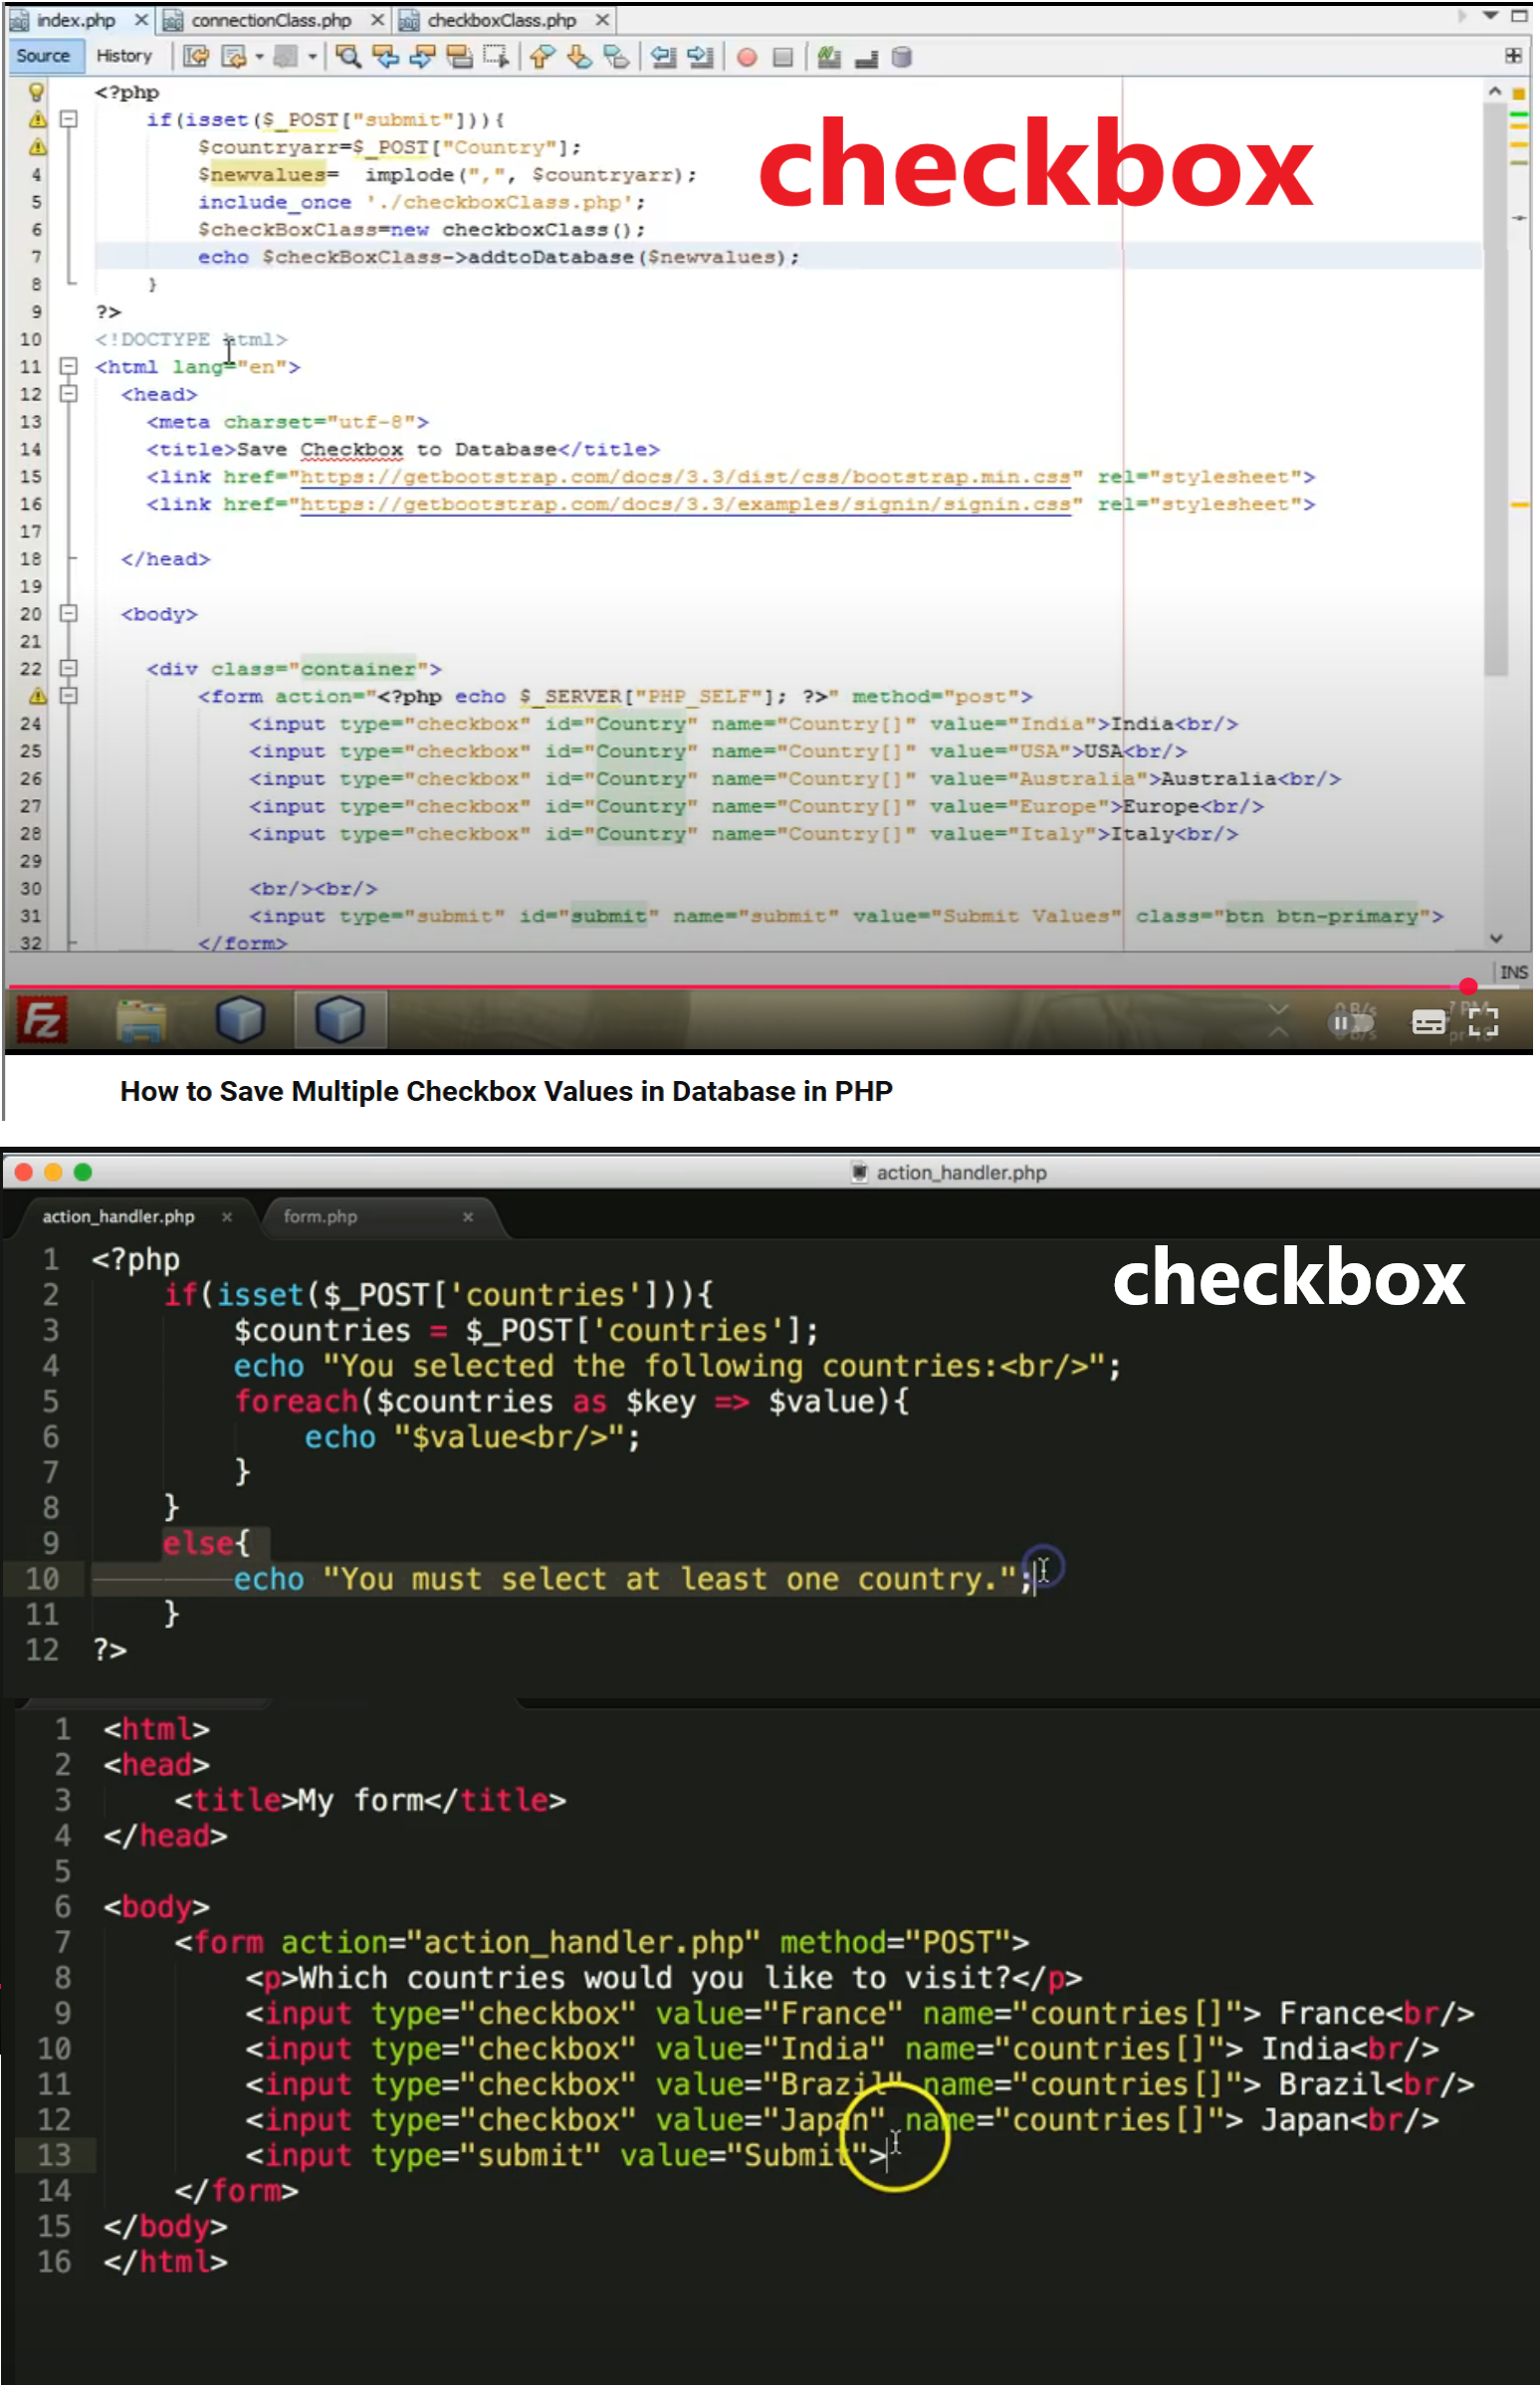This screenshot has width=1540, height=2387.
Task: Switch to the connectionClass.php tab
Action: coord(270,20)
